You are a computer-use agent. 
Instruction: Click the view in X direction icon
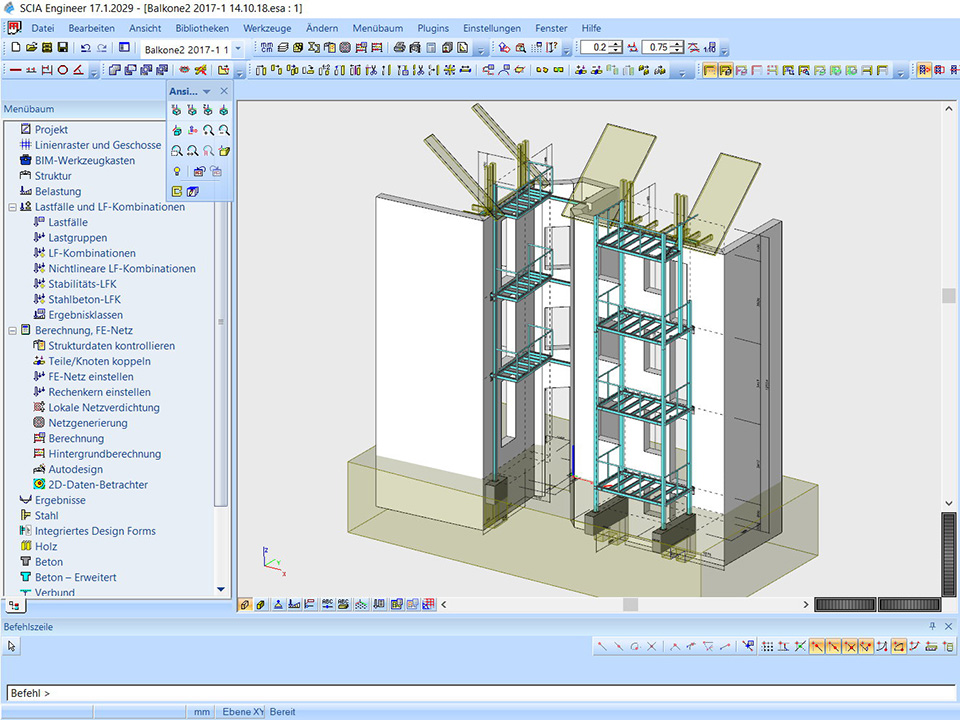click(x=177, y=110)
